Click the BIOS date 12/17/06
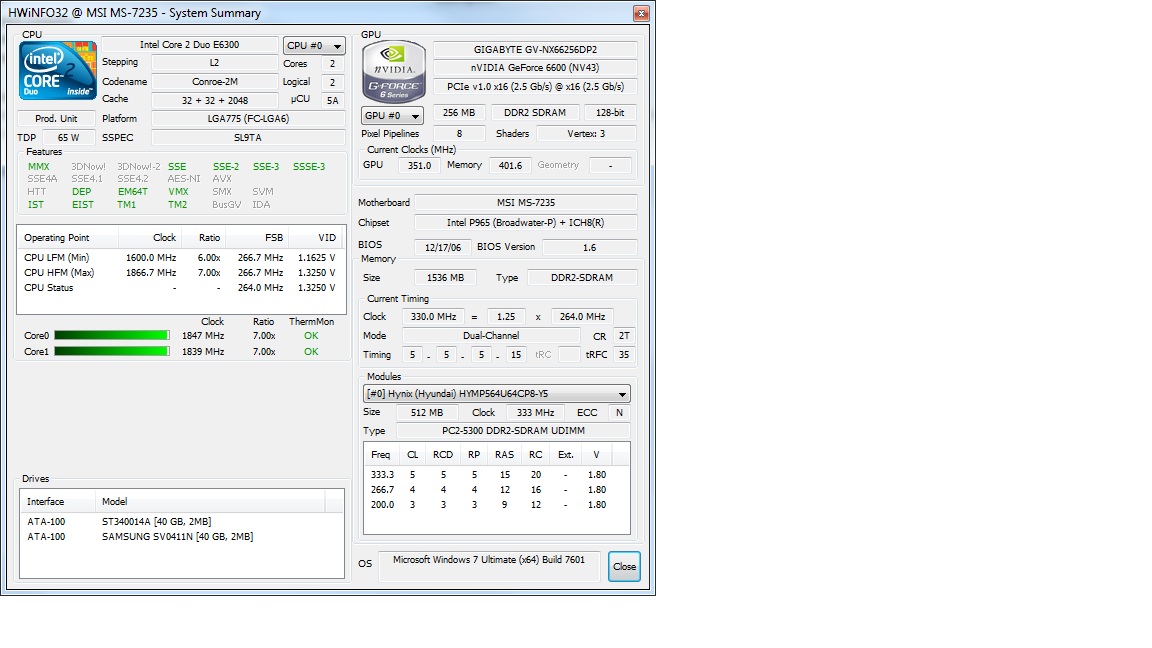The image size is (1152, 648). 443,248
